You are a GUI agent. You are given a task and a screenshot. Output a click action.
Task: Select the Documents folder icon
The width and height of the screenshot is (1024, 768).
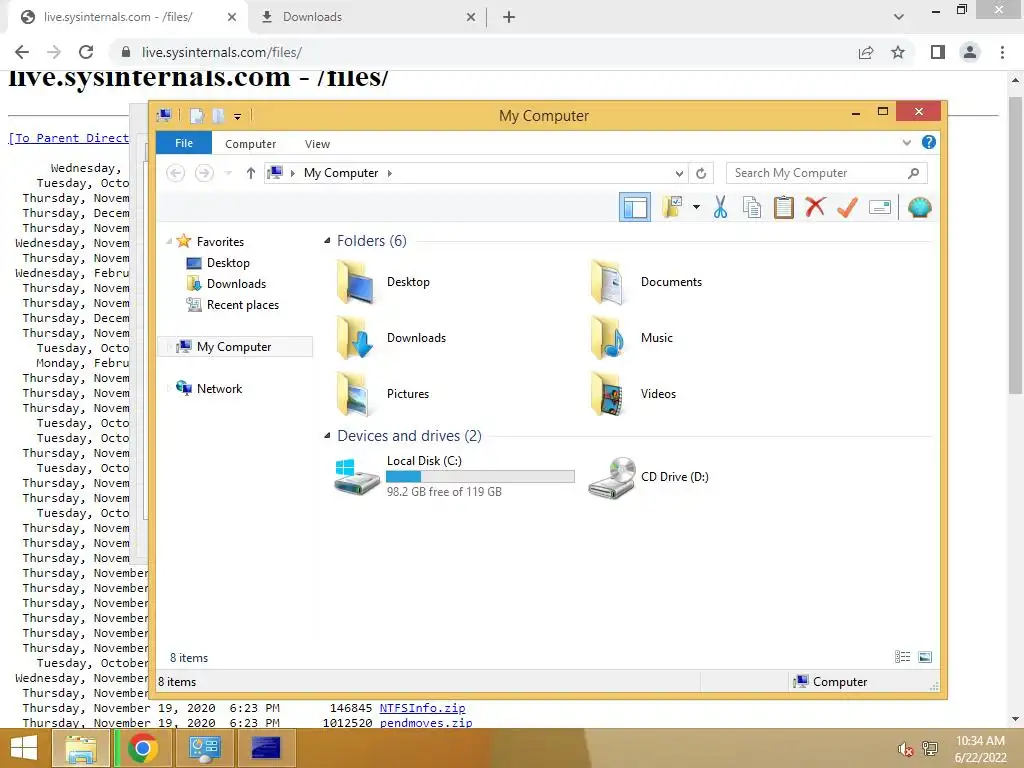click(609, 282)
